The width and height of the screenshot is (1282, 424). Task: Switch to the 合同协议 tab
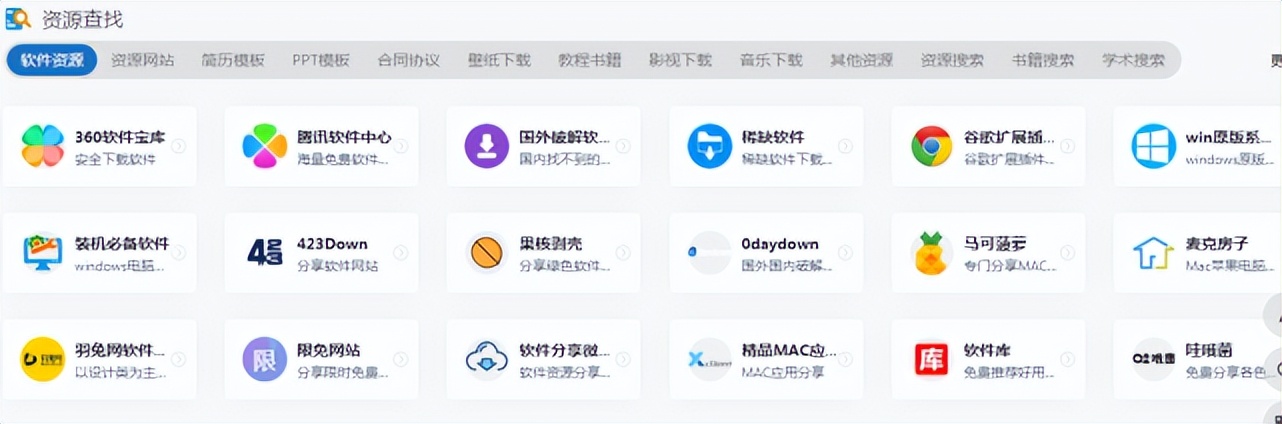(409, 60)
